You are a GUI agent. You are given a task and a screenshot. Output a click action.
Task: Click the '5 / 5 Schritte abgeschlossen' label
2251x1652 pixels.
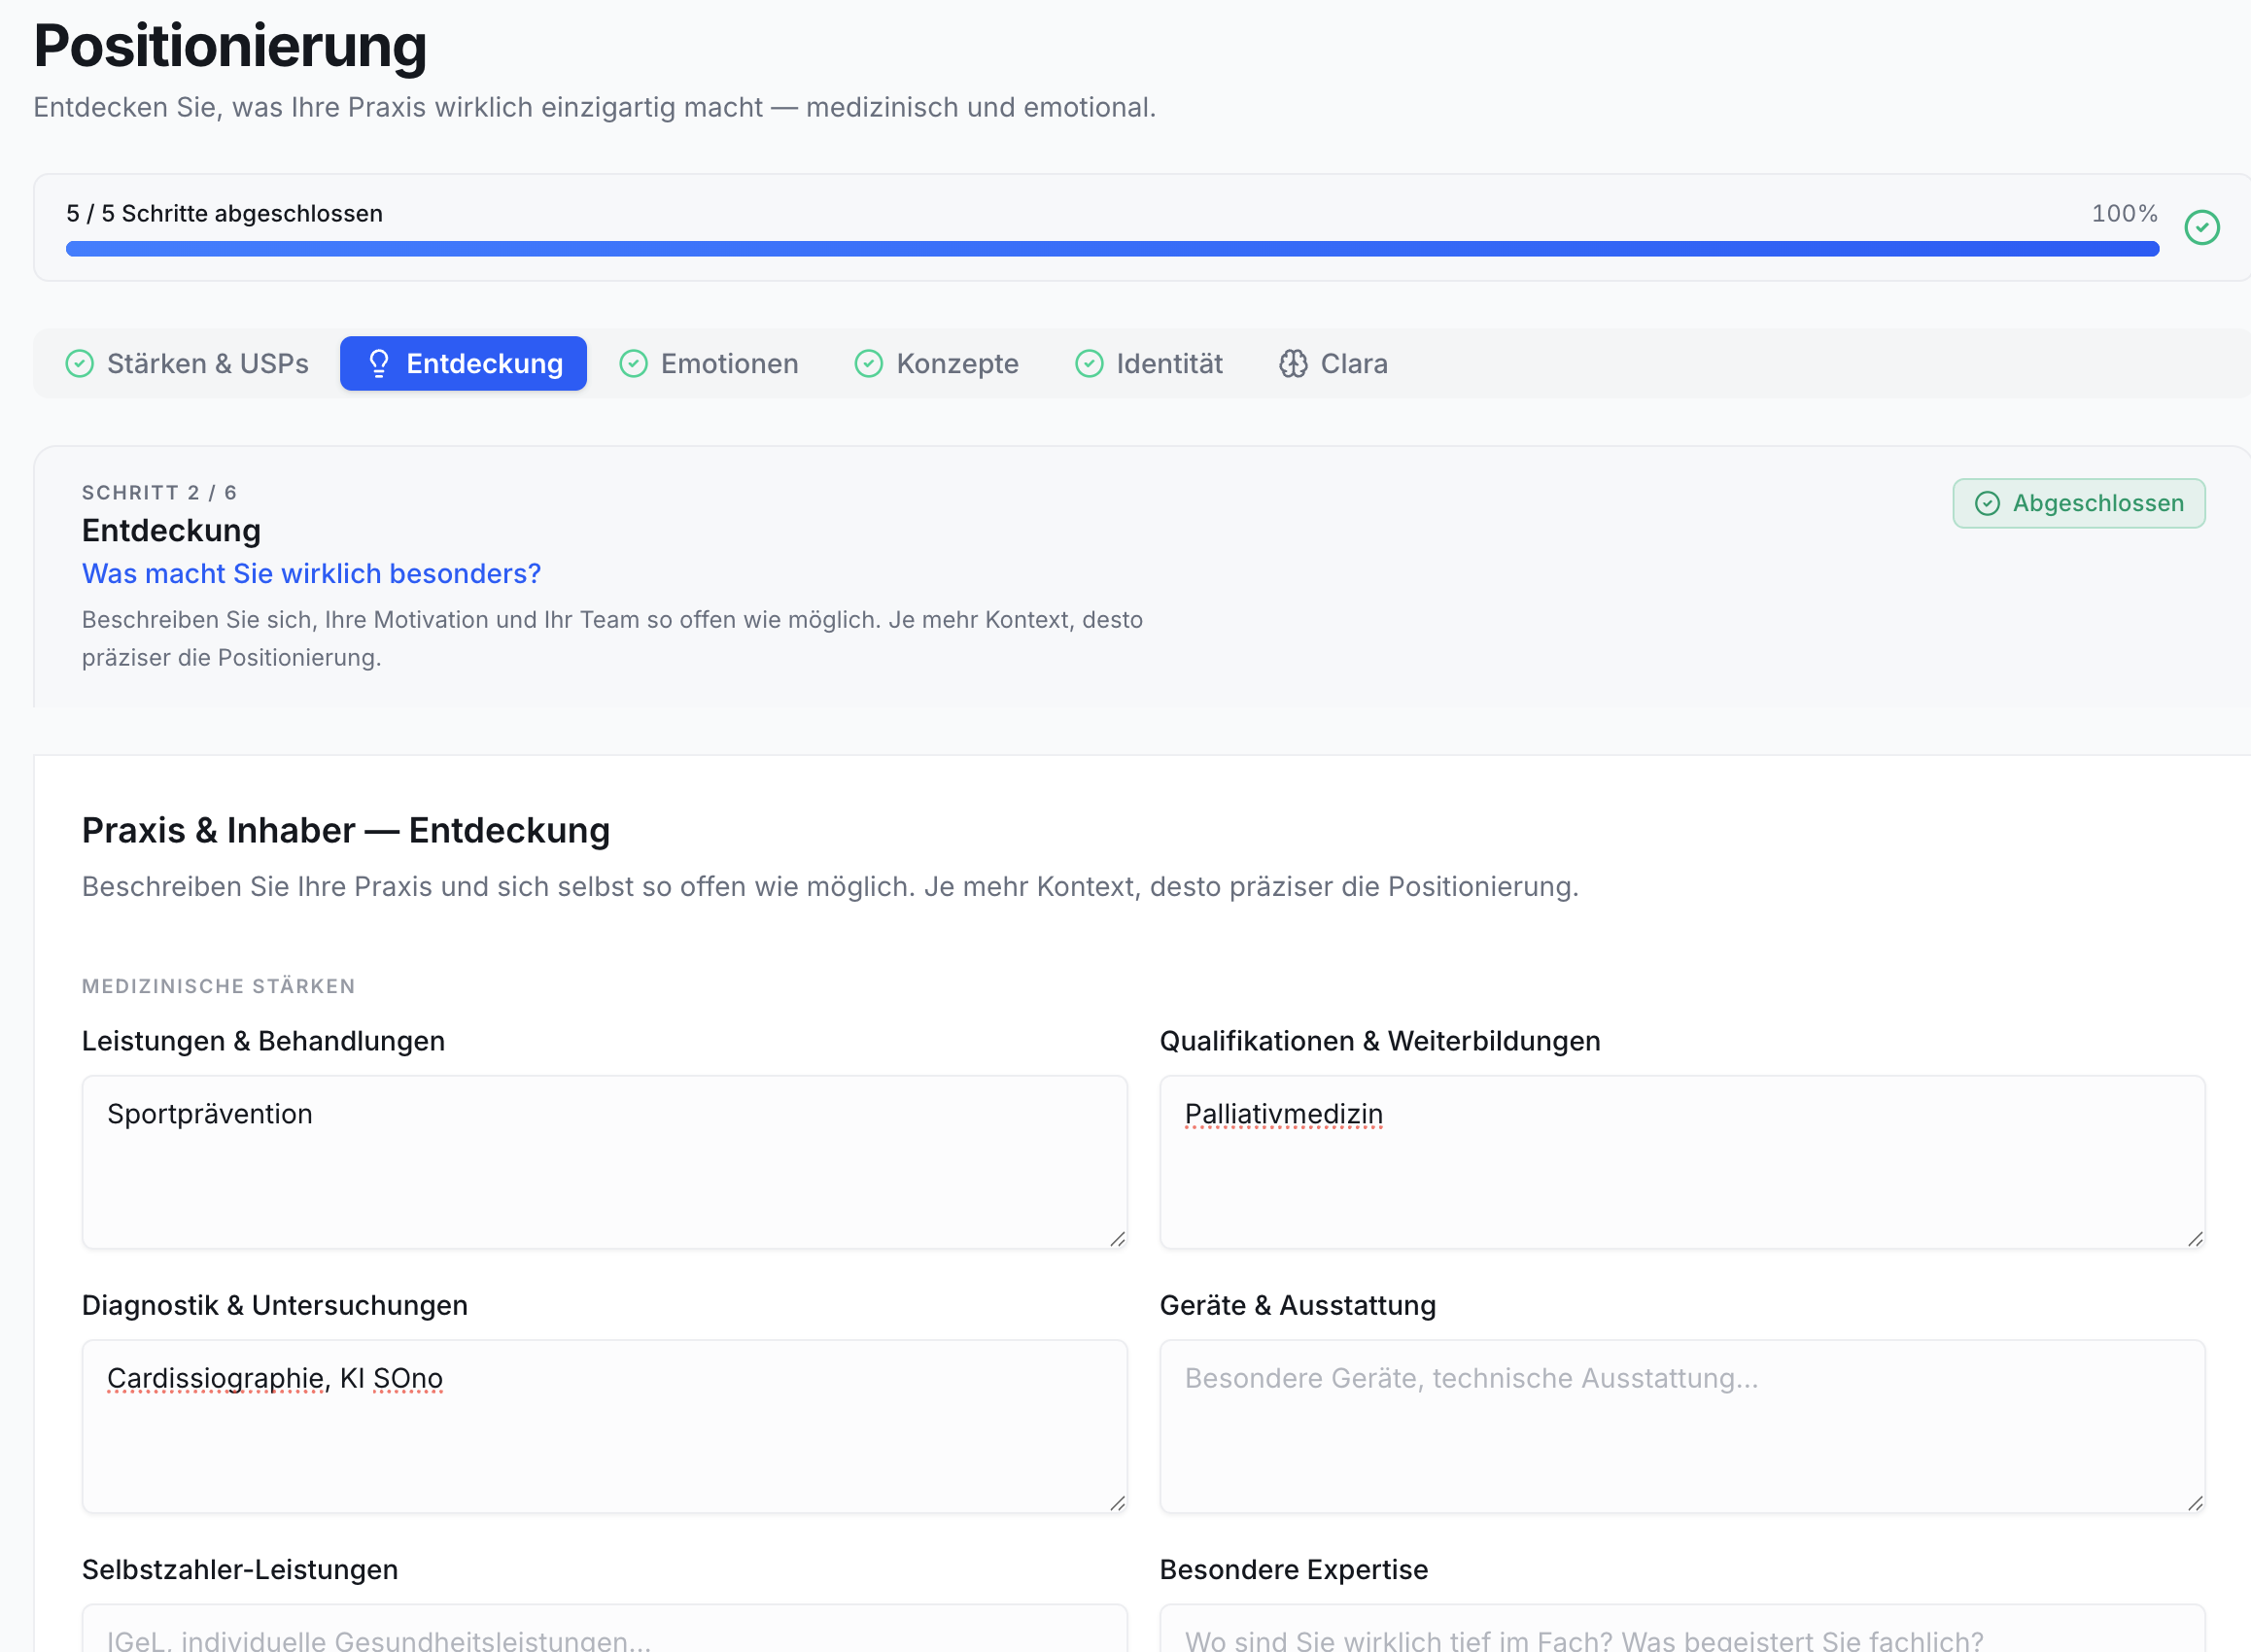tap(224, 214)
